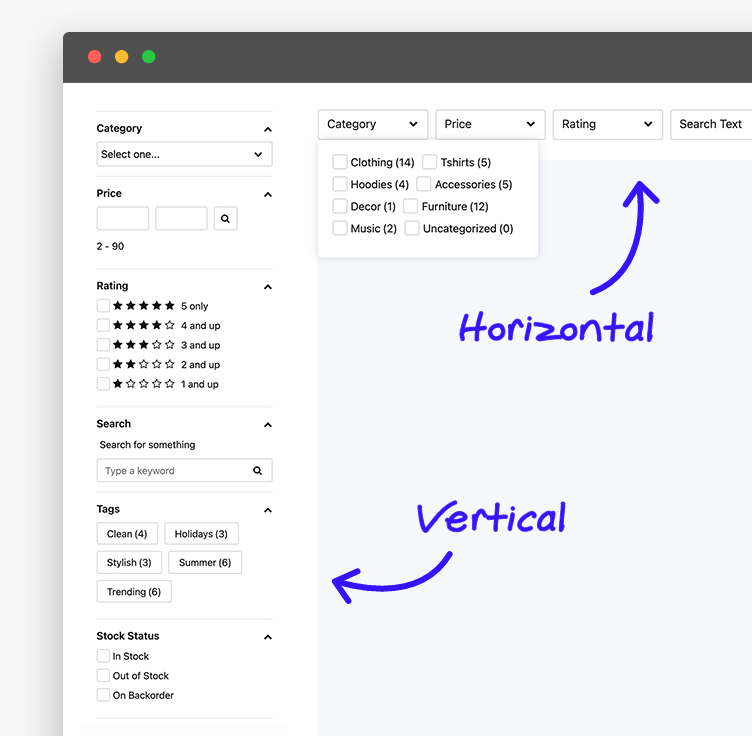This screenshot has height=736, width=752.
Task: Click the magnifier icon in keyword search field
Action: (257, 471)
